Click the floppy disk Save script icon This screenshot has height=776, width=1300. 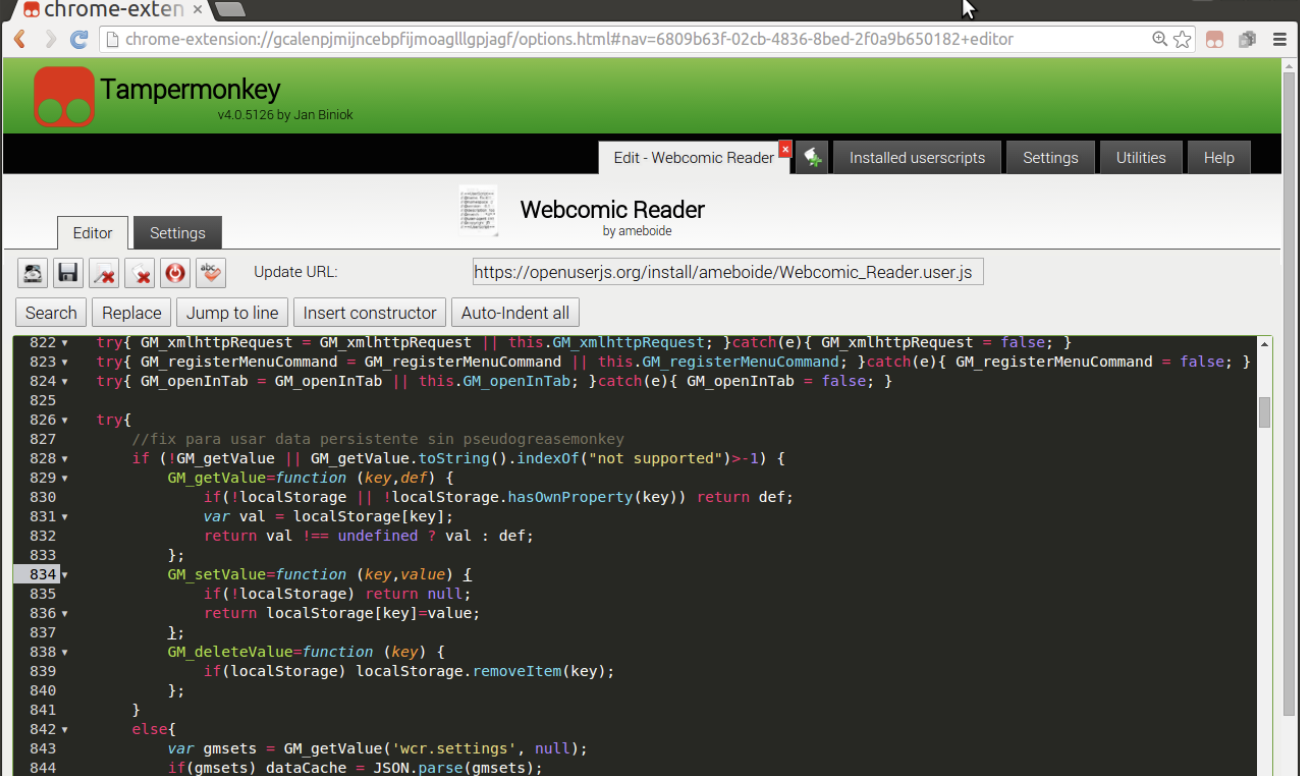[68, 273]
